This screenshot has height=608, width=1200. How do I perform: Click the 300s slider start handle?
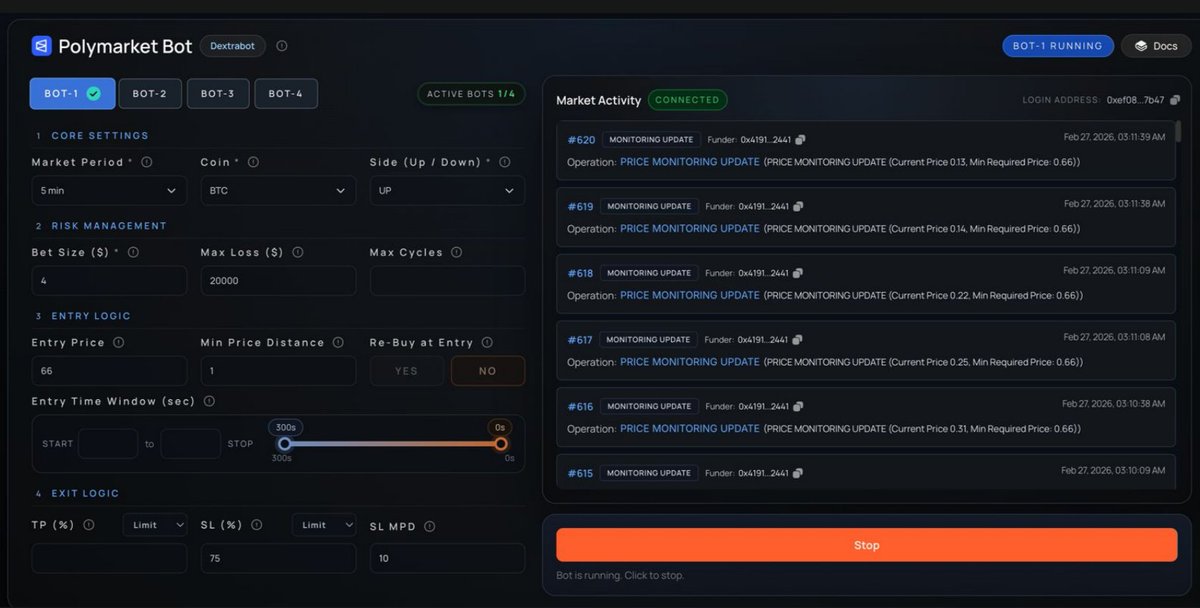284,444
